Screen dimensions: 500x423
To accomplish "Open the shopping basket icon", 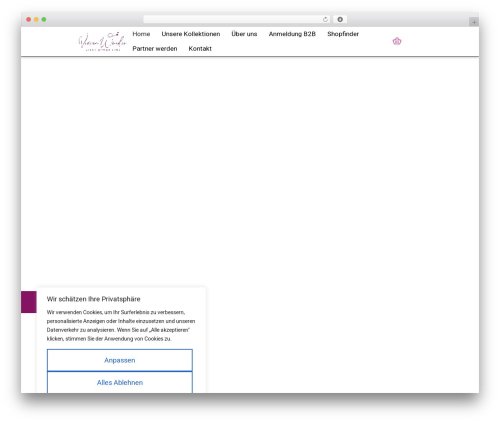I will point(397,41).
